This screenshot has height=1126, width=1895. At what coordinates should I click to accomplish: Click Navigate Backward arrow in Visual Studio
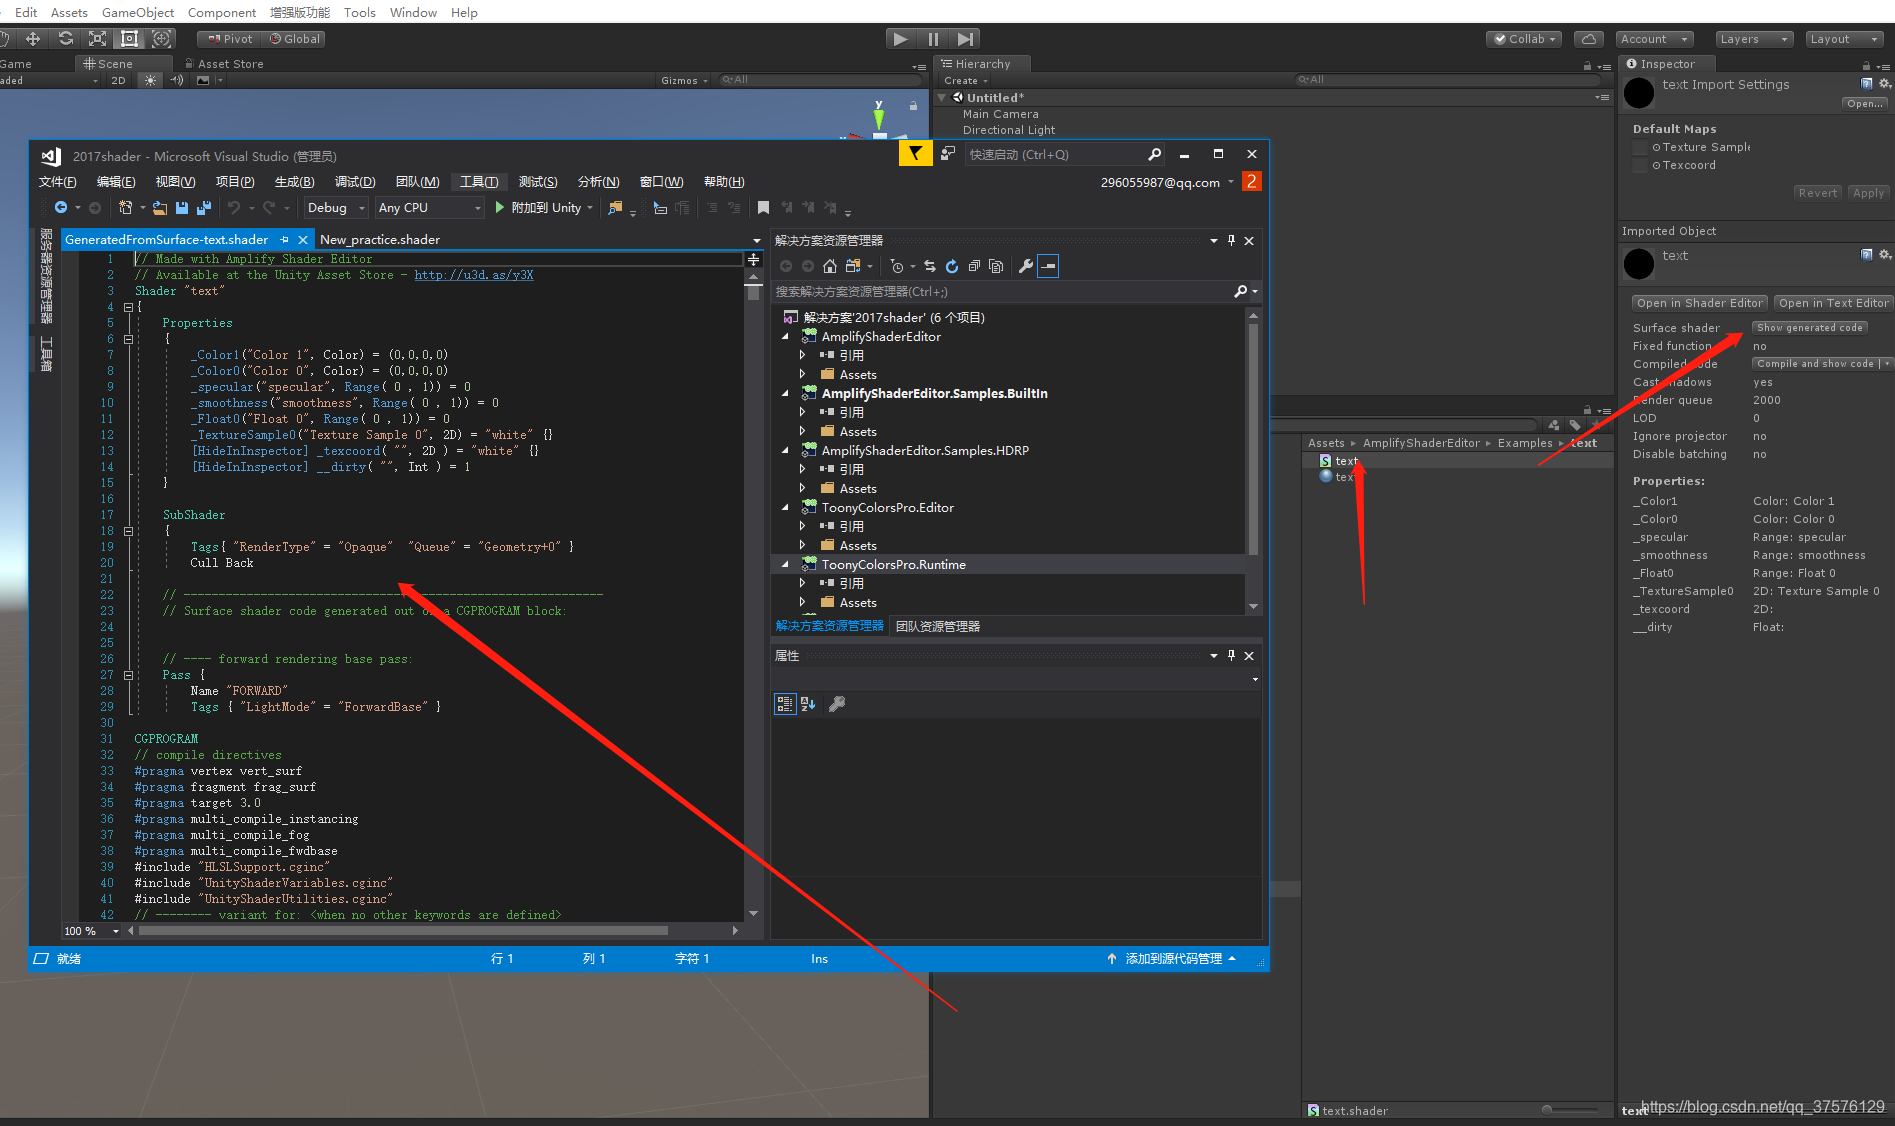(x=61, y=208)
